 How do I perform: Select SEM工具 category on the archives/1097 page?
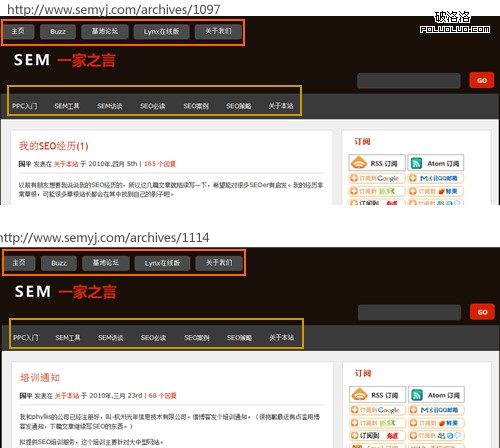[67, 106]
